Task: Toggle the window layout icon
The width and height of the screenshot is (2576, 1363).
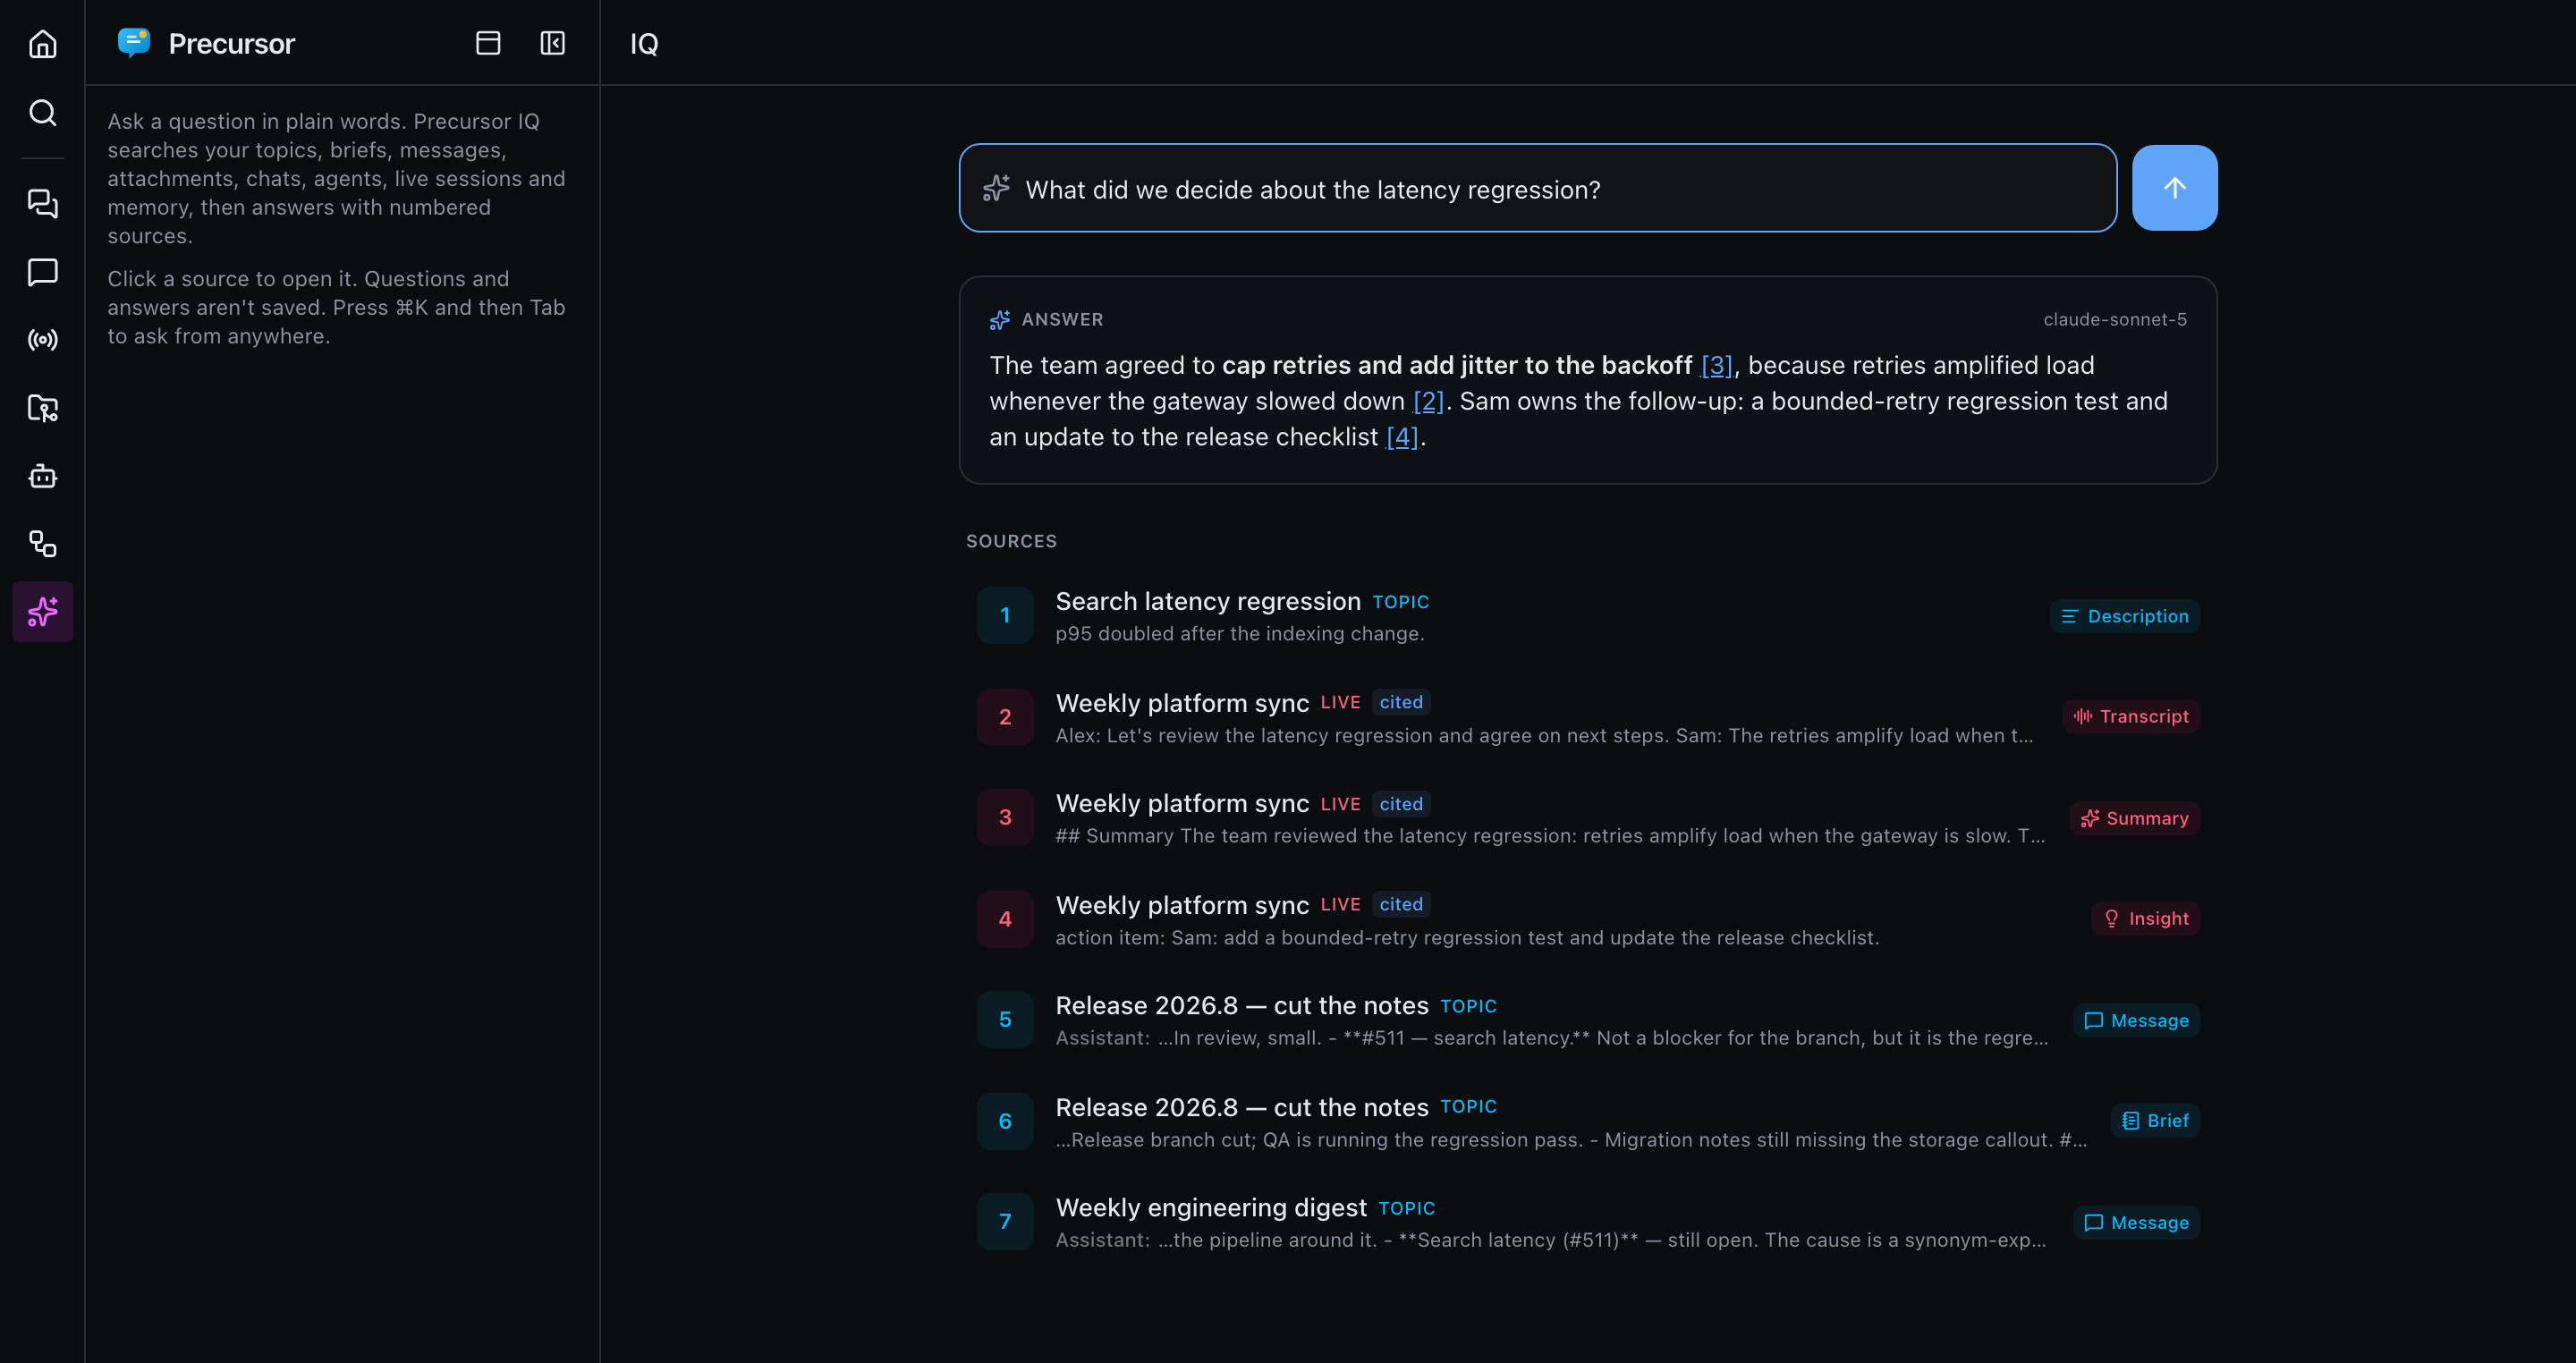Action: coord(488,43)
